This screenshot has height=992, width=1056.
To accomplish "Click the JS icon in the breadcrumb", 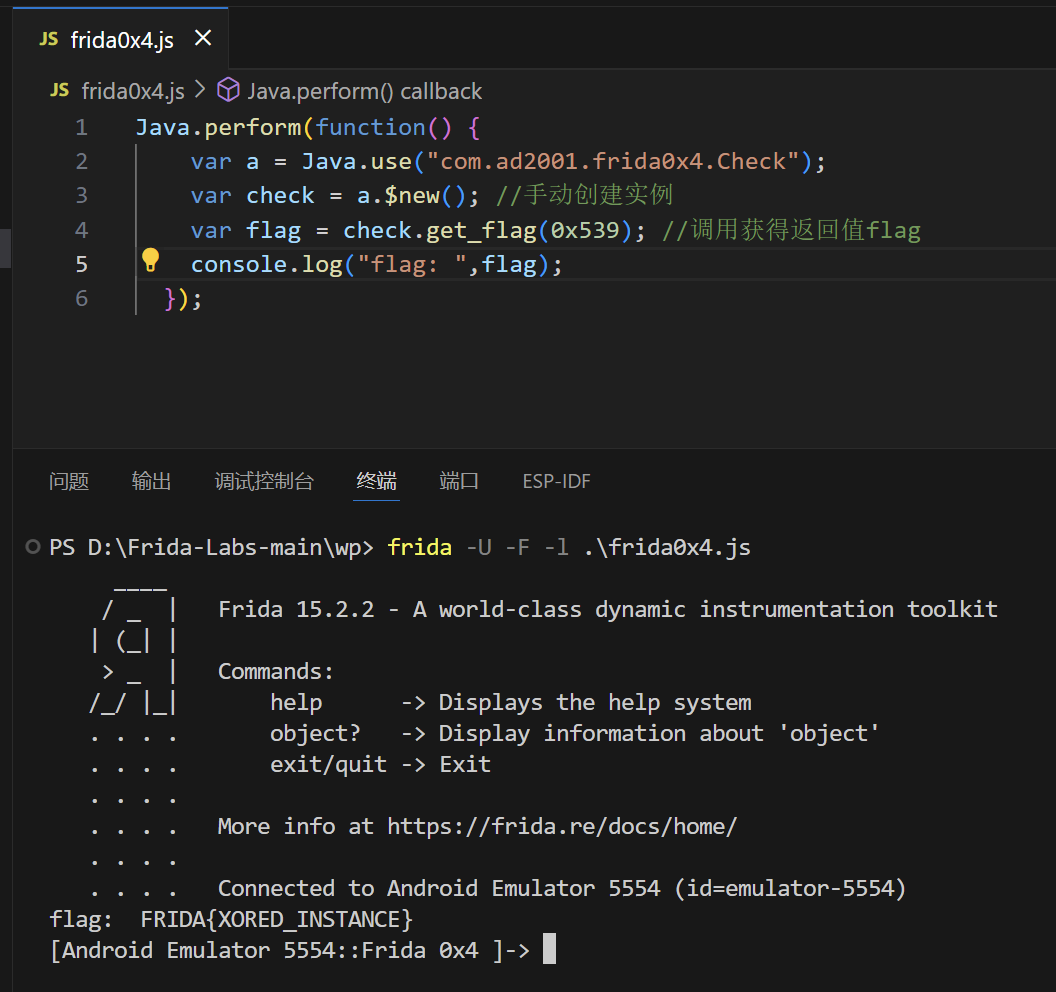I will pyautogui.click(x=59, y=90).
